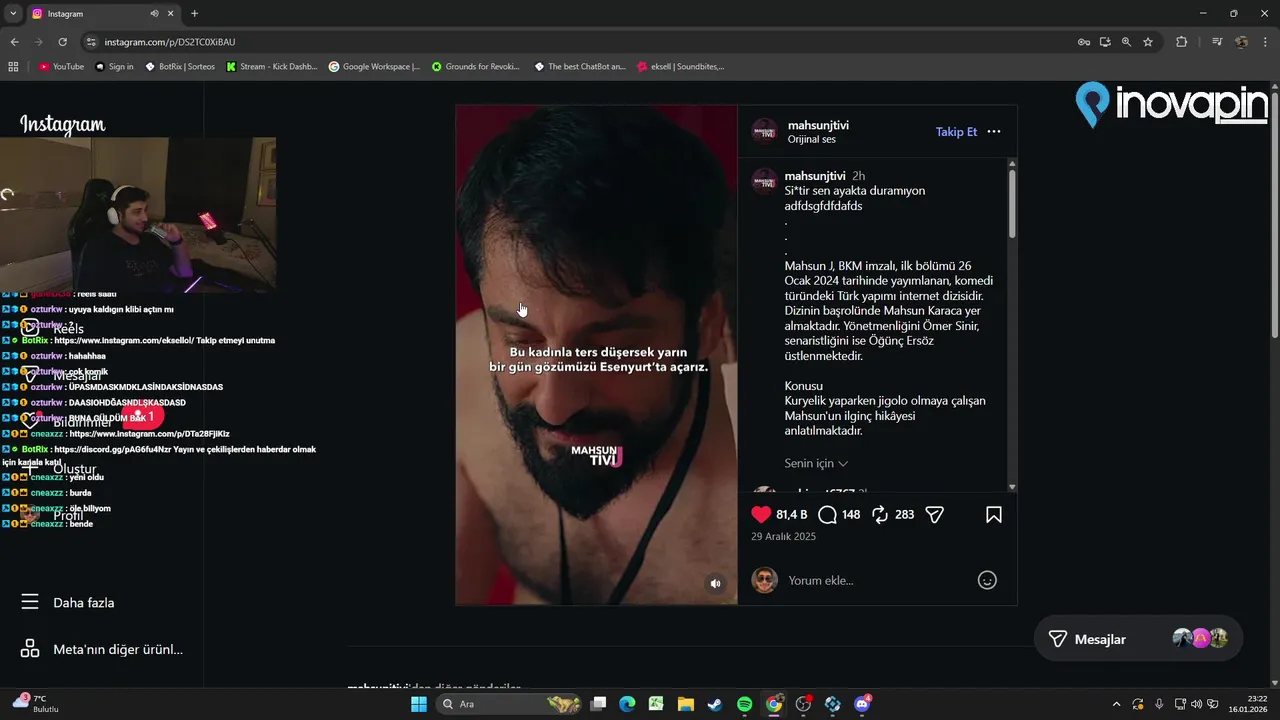Open Steam from the taskbar

[x=715, y=704]
